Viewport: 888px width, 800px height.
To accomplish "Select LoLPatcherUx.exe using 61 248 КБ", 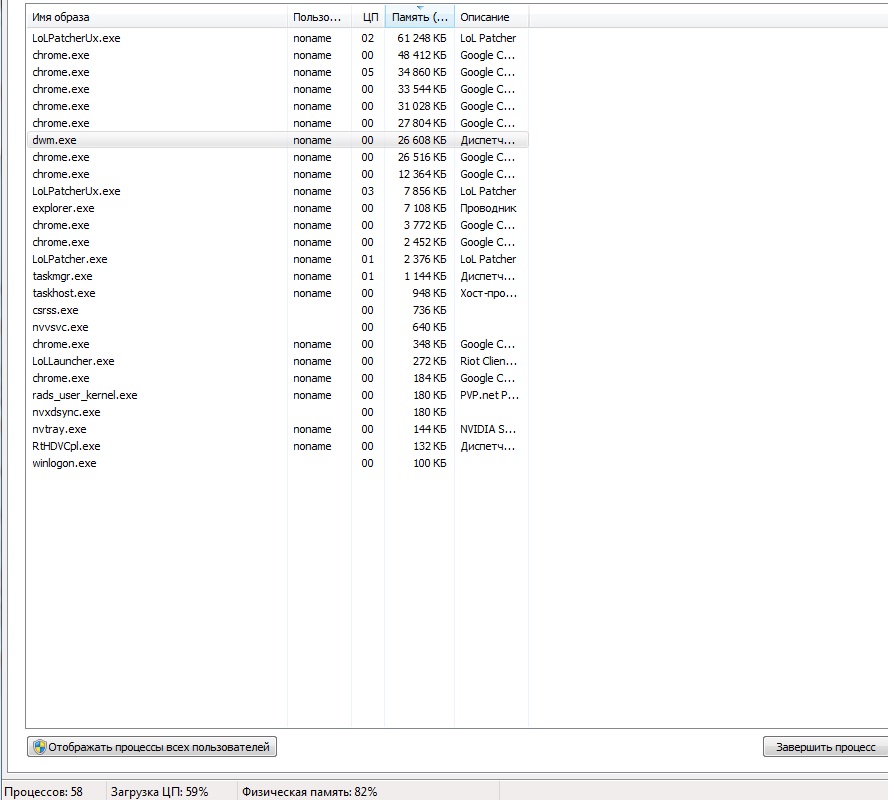I will click(76, 38).
